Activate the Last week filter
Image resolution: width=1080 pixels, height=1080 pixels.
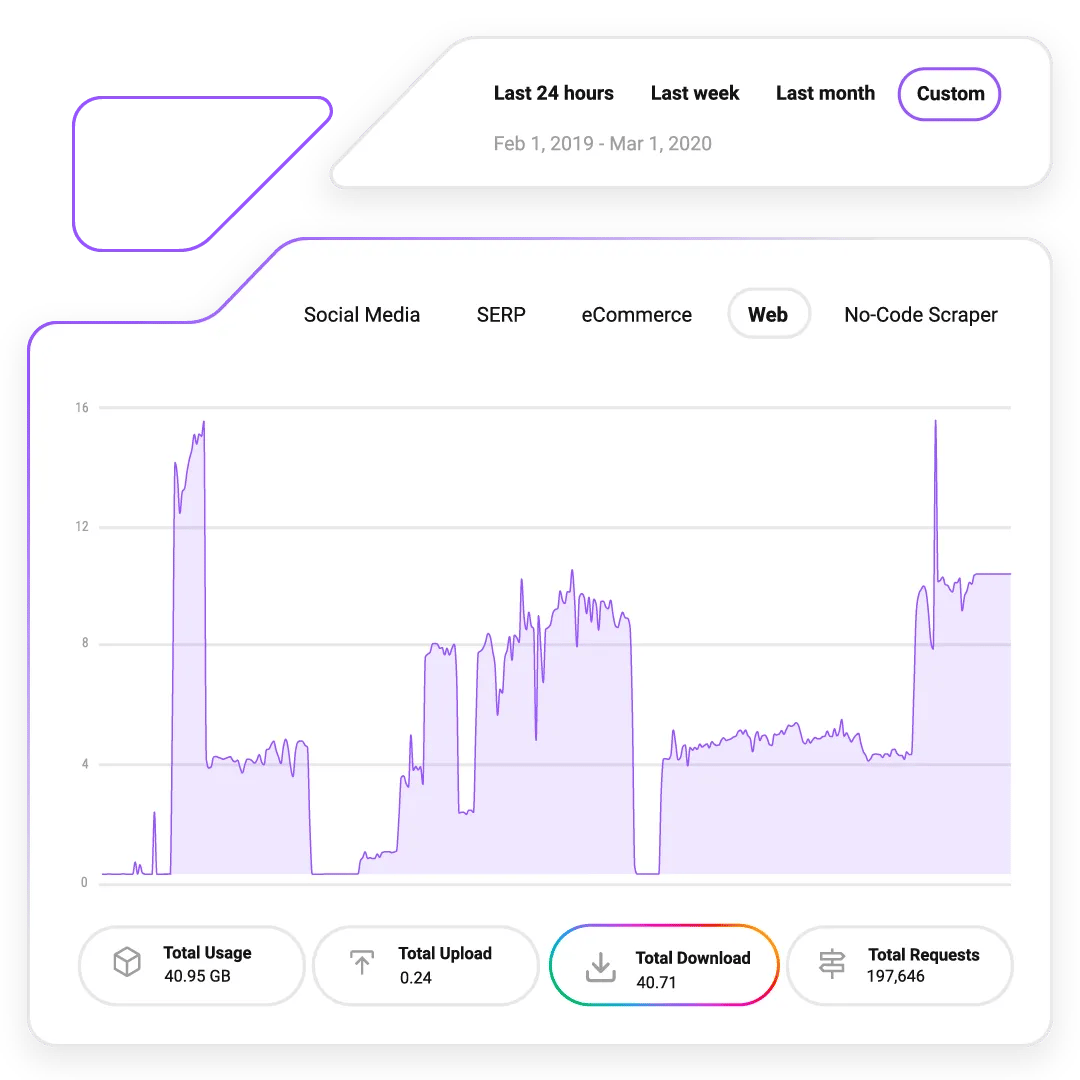tap(694, 93)
